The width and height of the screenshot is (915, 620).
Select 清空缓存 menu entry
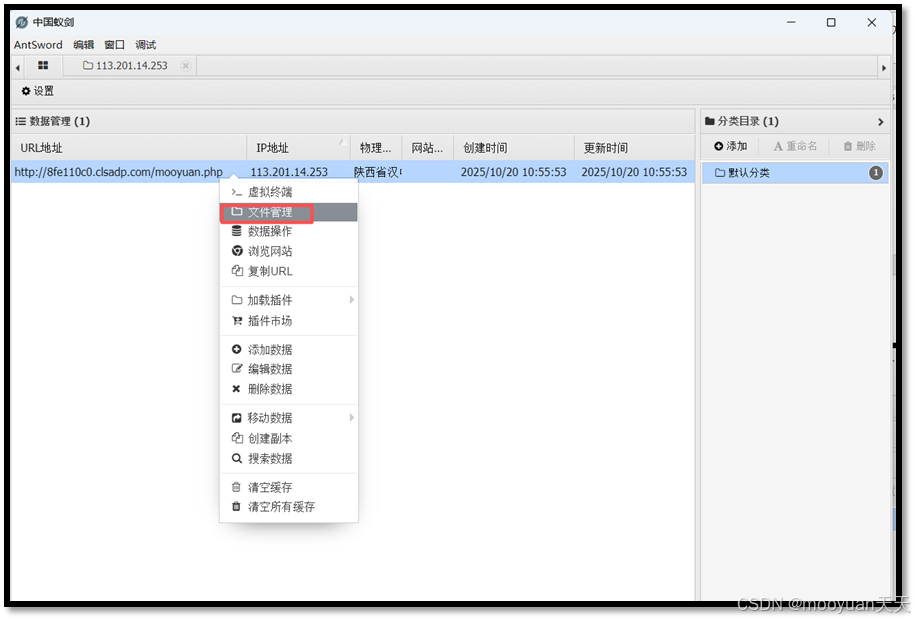289,487
